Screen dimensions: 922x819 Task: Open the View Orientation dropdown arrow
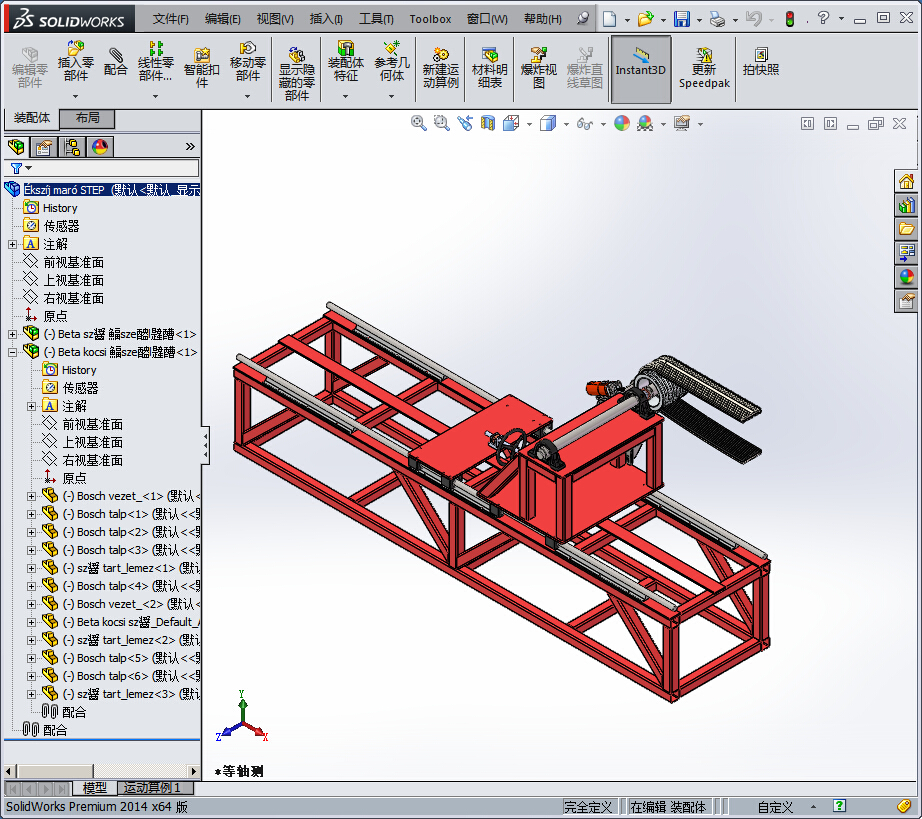(x=530, y=124)
